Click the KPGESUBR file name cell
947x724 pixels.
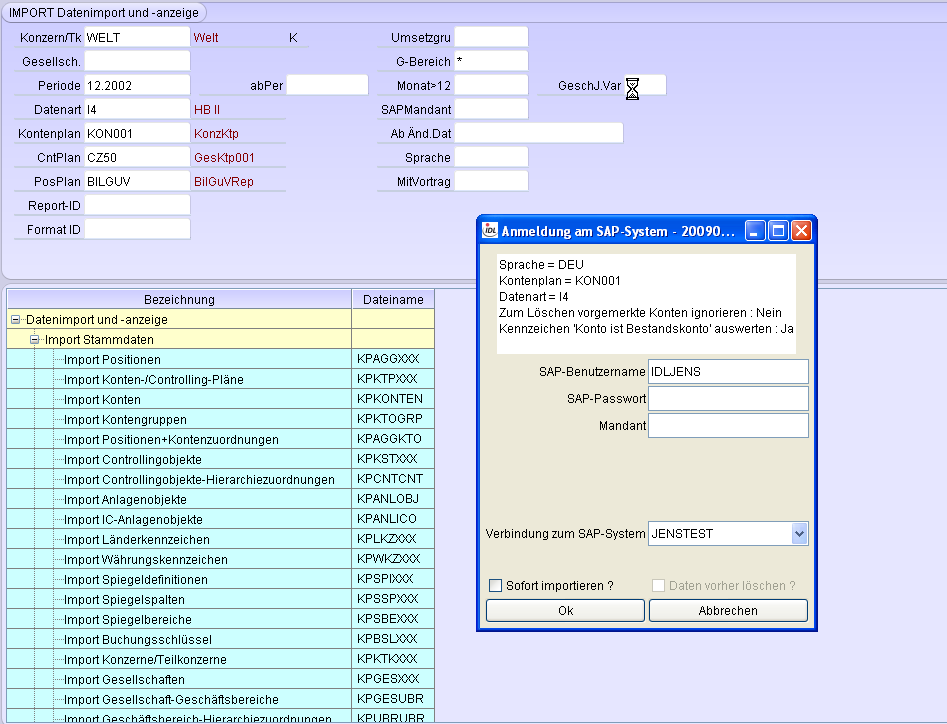tap(393, 699)
